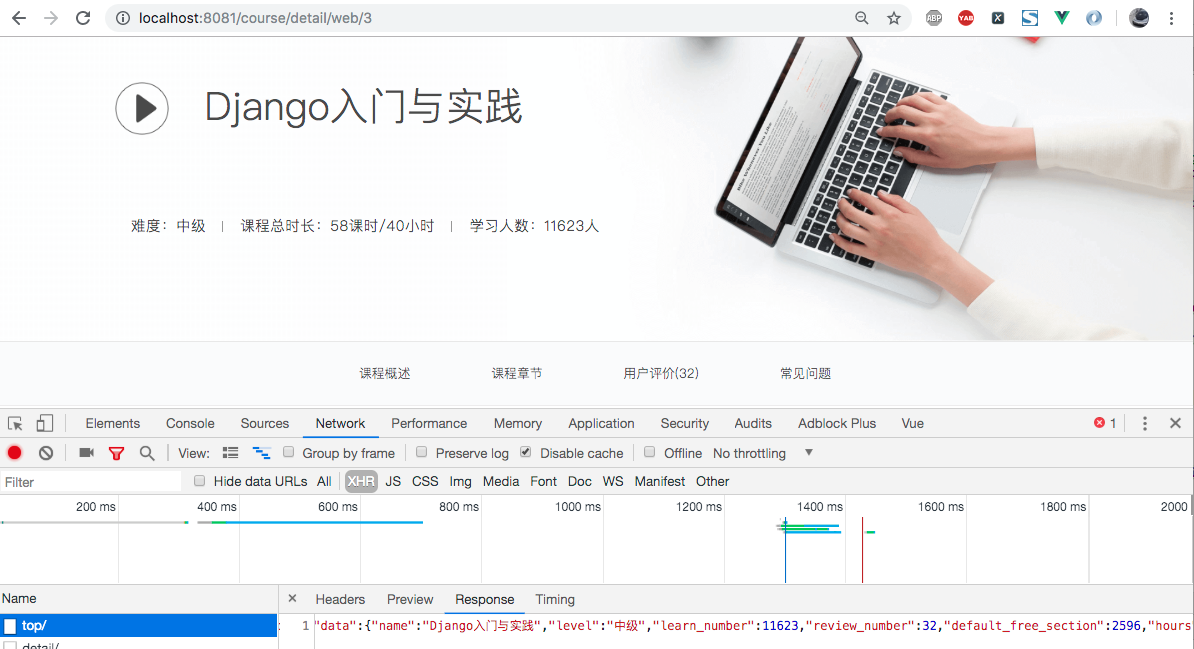This screenshot has width=1194, height=649.
Task: Filter requests by Manifest
Action: [659, 481]
